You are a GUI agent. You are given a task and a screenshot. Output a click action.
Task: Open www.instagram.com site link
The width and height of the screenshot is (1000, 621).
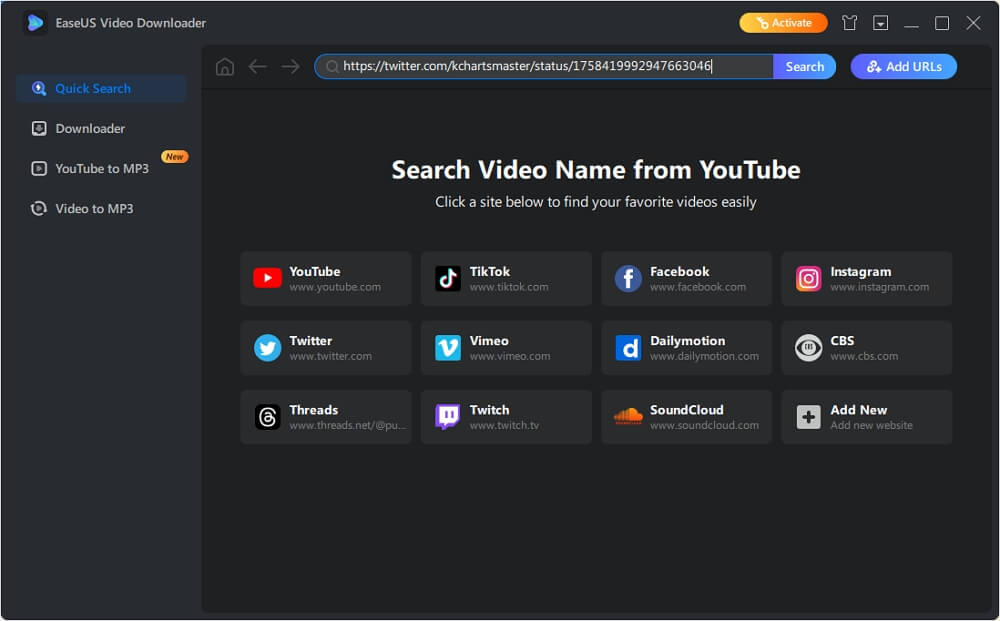pyautogui.click(x=879, y=287)
